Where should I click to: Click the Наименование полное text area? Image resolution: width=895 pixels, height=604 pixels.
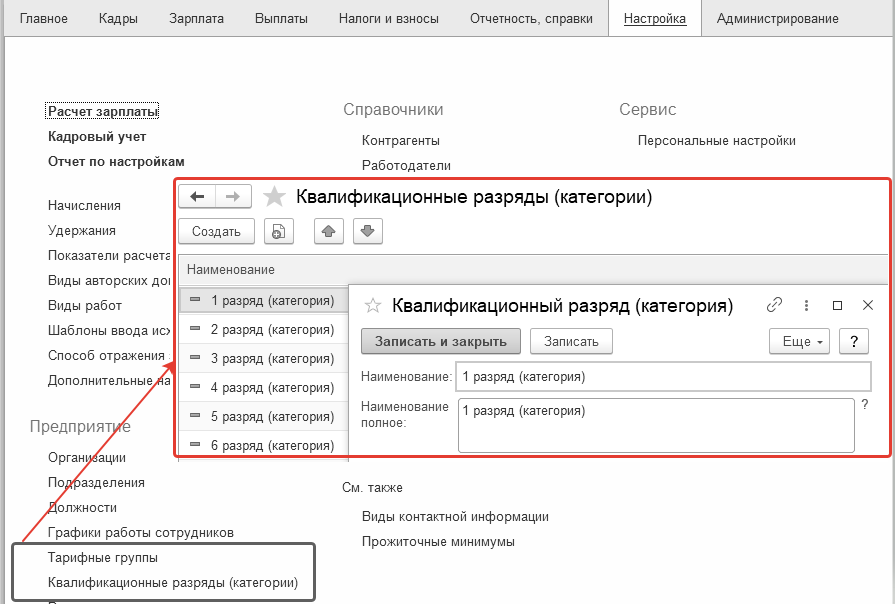click(656, 425)
